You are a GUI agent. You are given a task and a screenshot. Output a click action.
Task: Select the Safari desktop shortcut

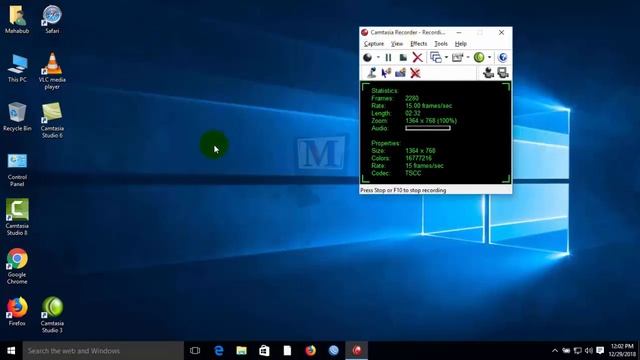coord(52,20)
